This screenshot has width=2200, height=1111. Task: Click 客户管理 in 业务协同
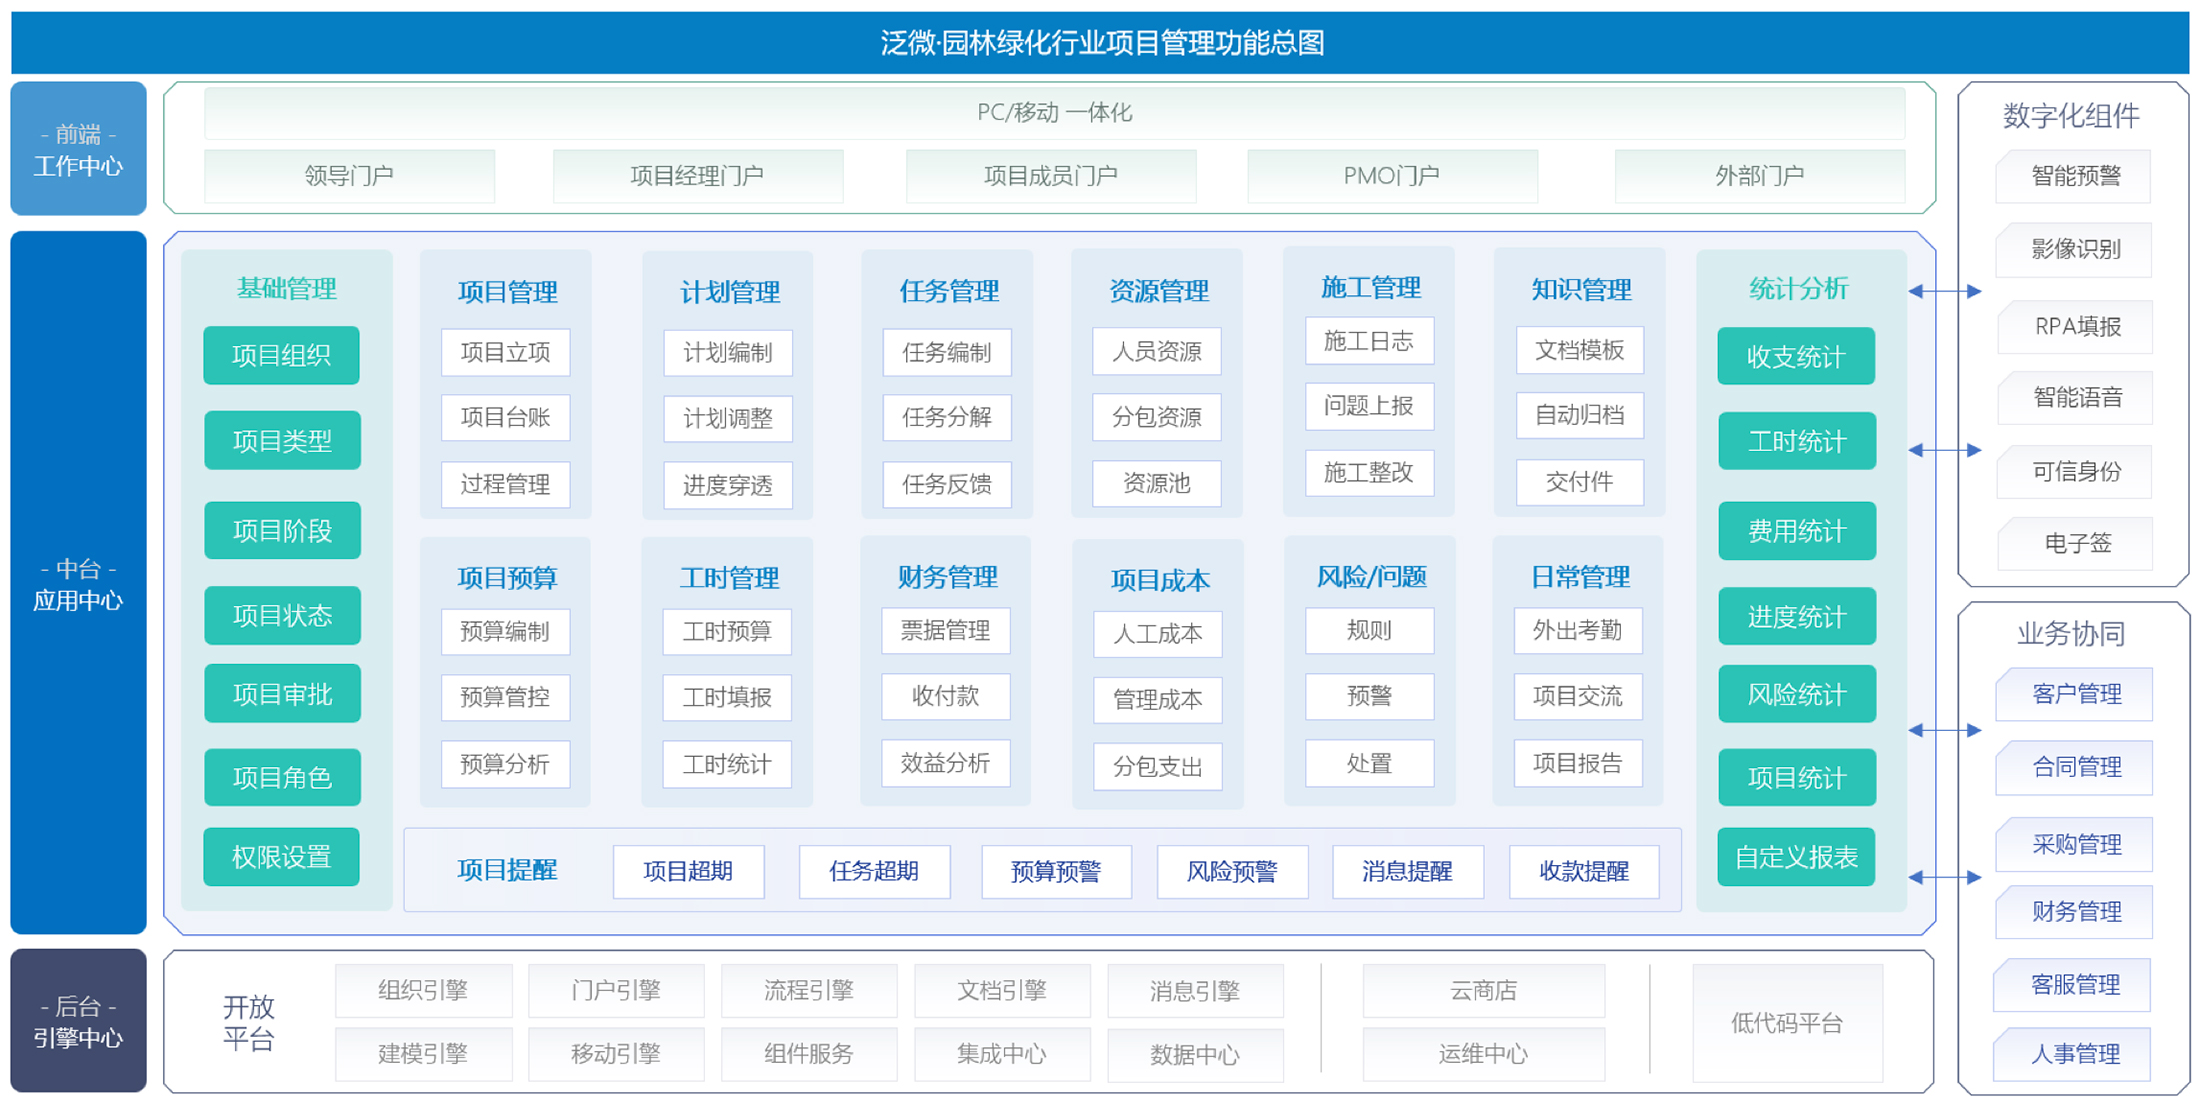pos(2075,694)
